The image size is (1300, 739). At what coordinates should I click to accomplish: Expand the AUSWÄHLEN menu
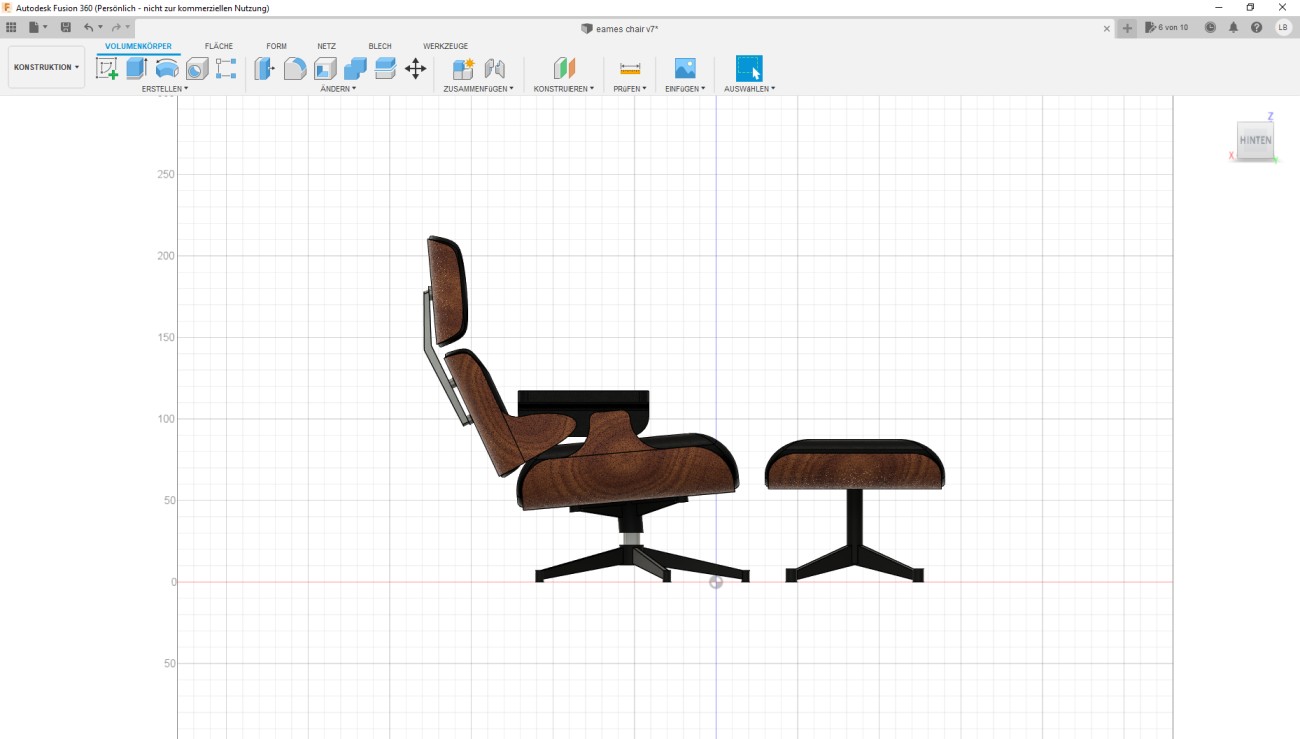749,88
